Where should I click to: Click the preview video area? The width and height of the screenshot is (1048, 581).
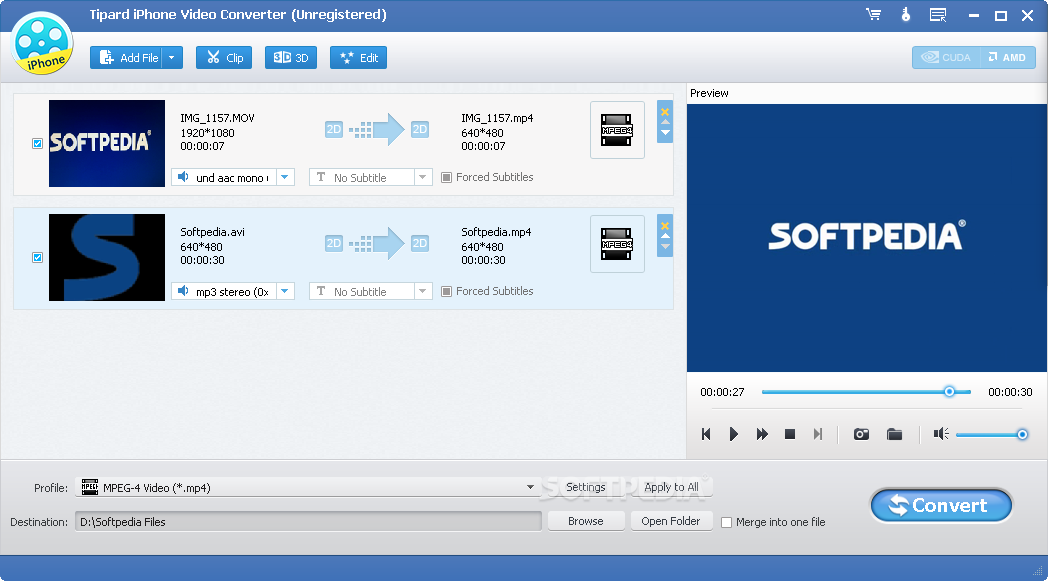coord(866,237)
